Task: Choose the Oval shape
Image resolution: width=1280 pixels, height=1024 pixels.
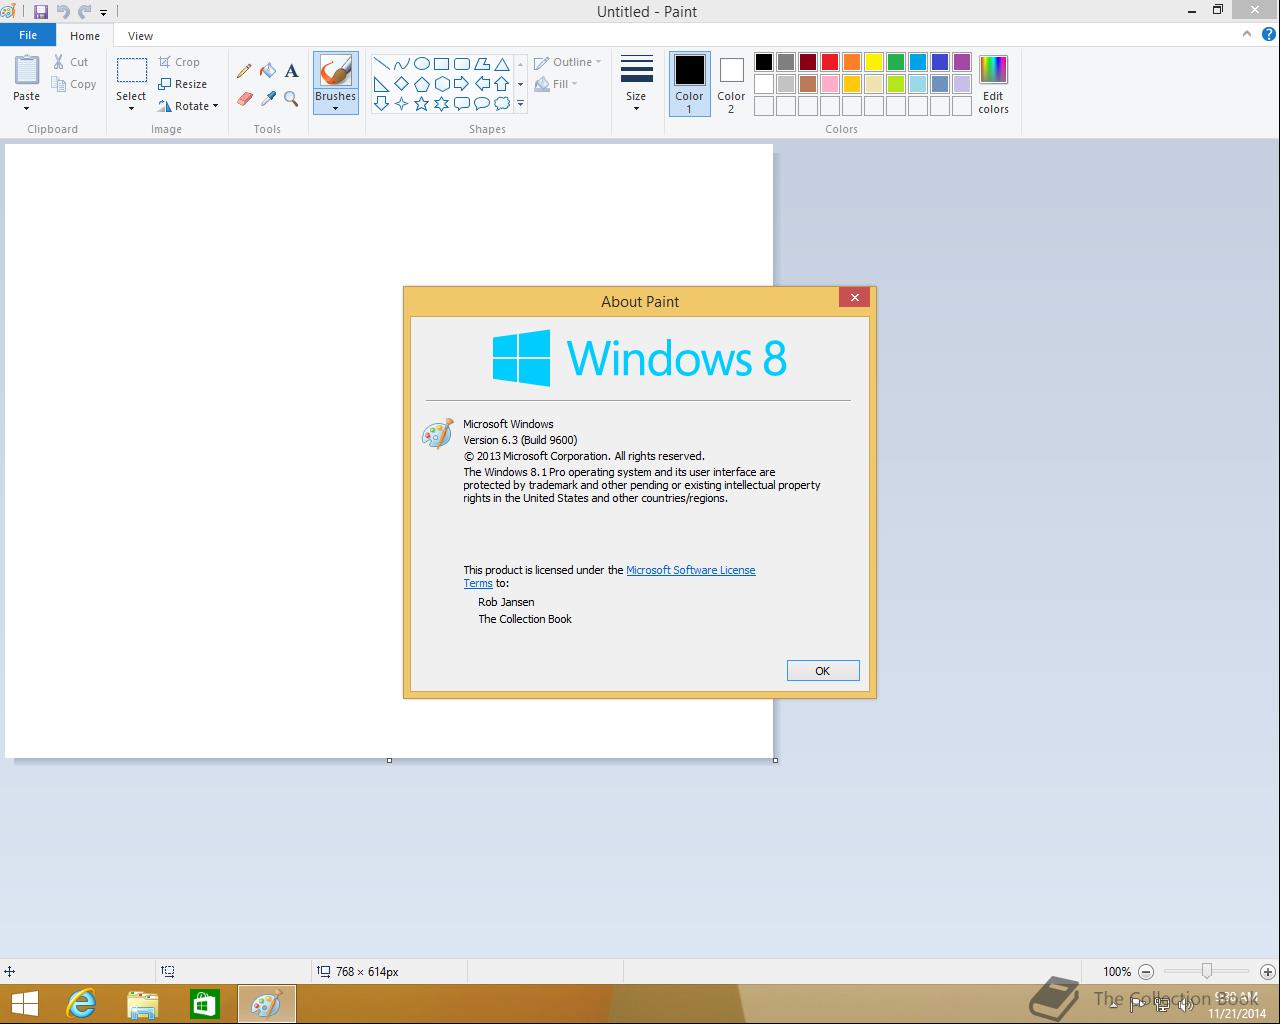Action: coord(421,64)
